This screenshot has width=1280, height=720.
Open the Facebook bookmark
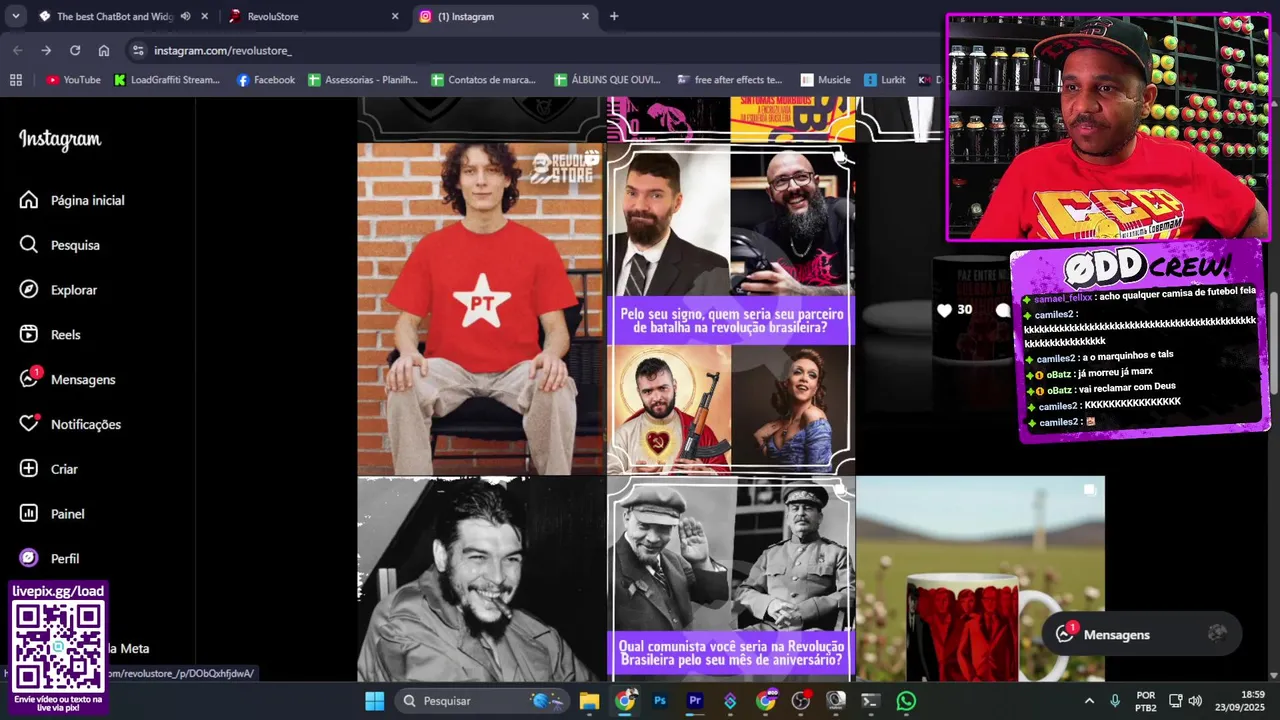pos(265,80)
